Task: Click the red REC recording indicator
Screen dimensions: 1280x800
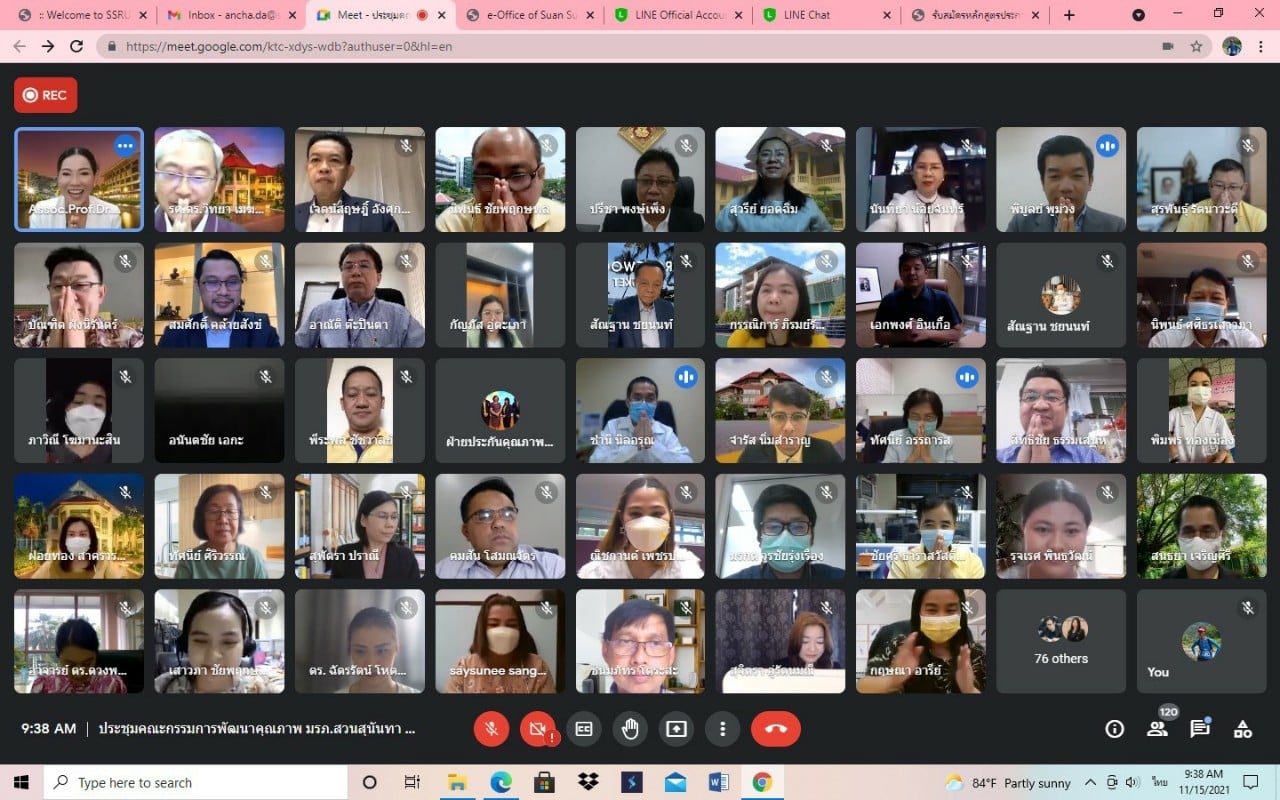Action: 45,95
